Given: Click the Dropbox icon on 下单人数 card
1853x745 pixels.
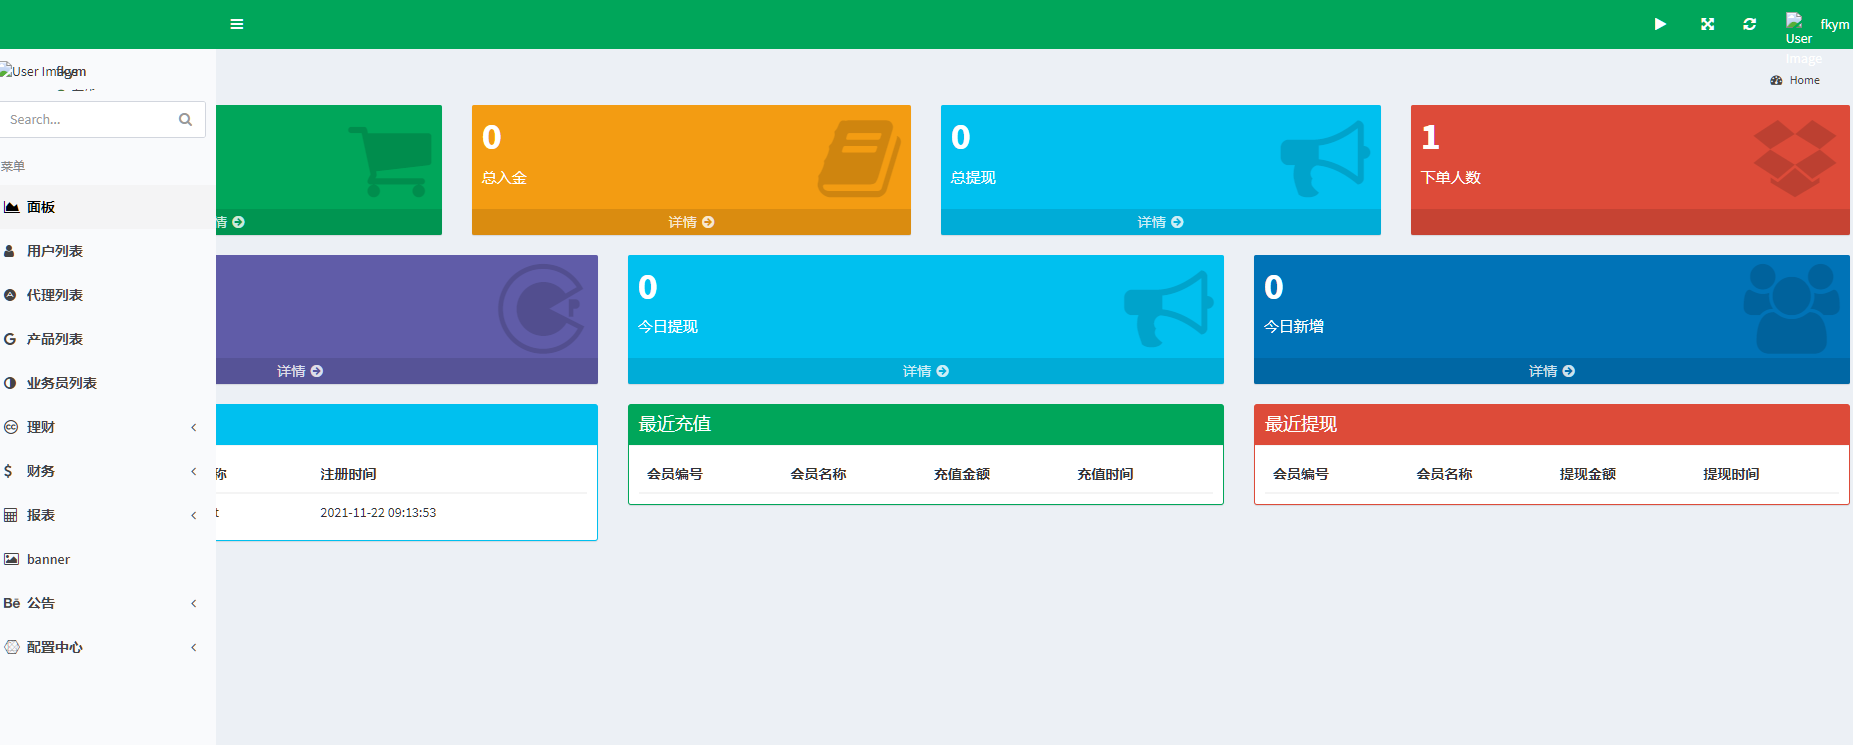Looking at the screenshot, I should point(1794,158).
